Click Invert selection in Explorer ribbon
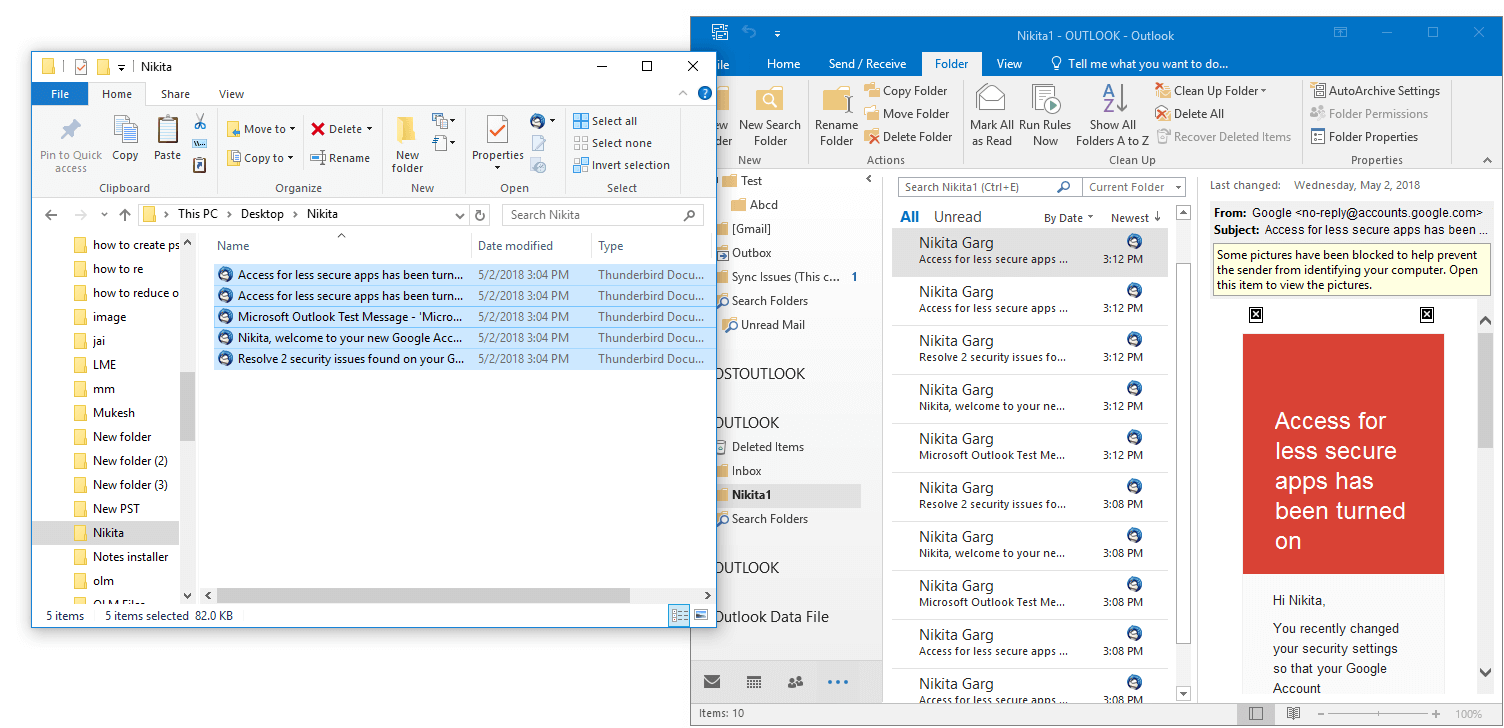 pyautogui.click(x=621, y=165)
